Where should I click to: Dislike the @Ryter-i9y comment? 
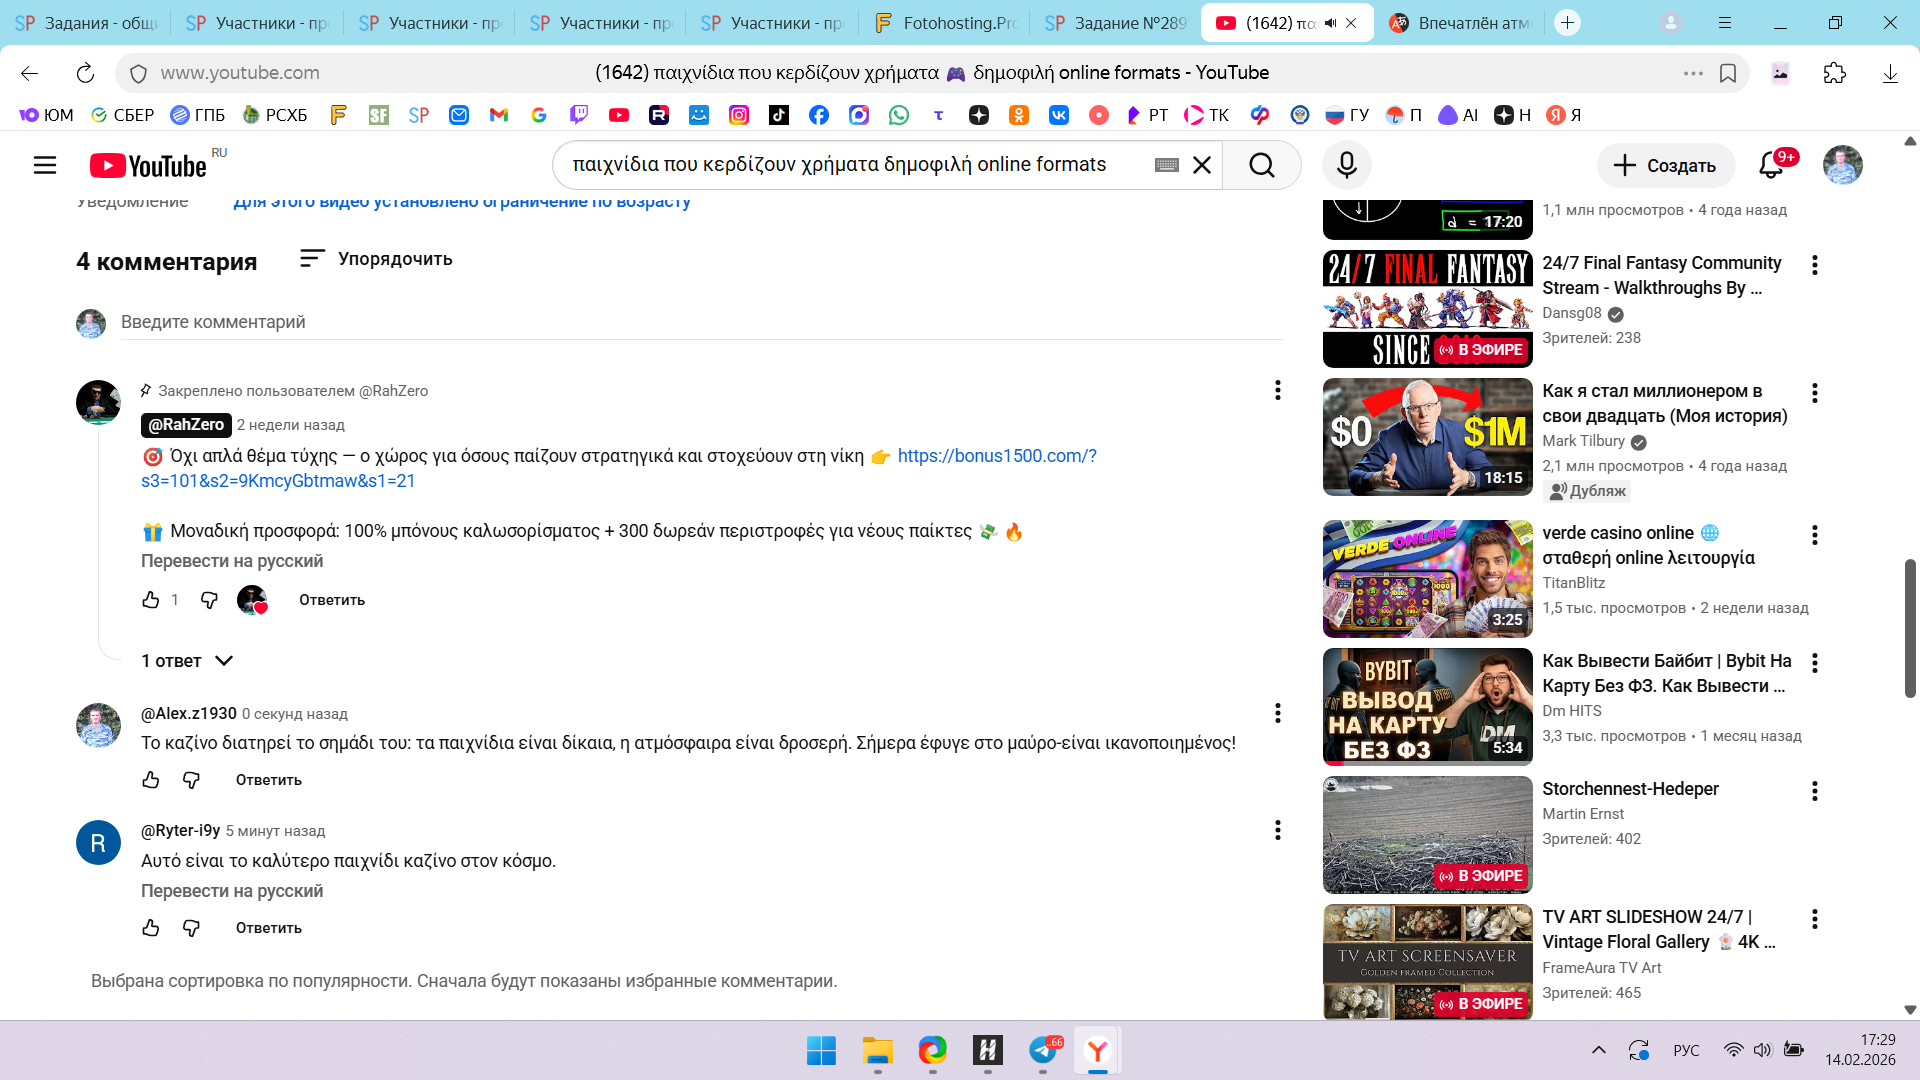tap(192, 928)
